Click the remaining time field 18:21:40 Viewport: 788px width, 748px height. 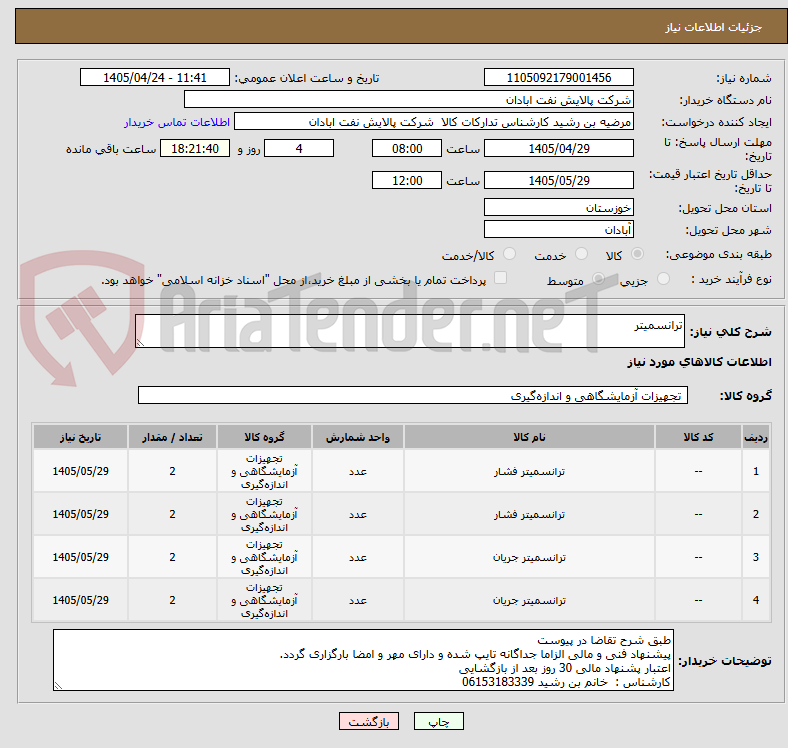195,148
